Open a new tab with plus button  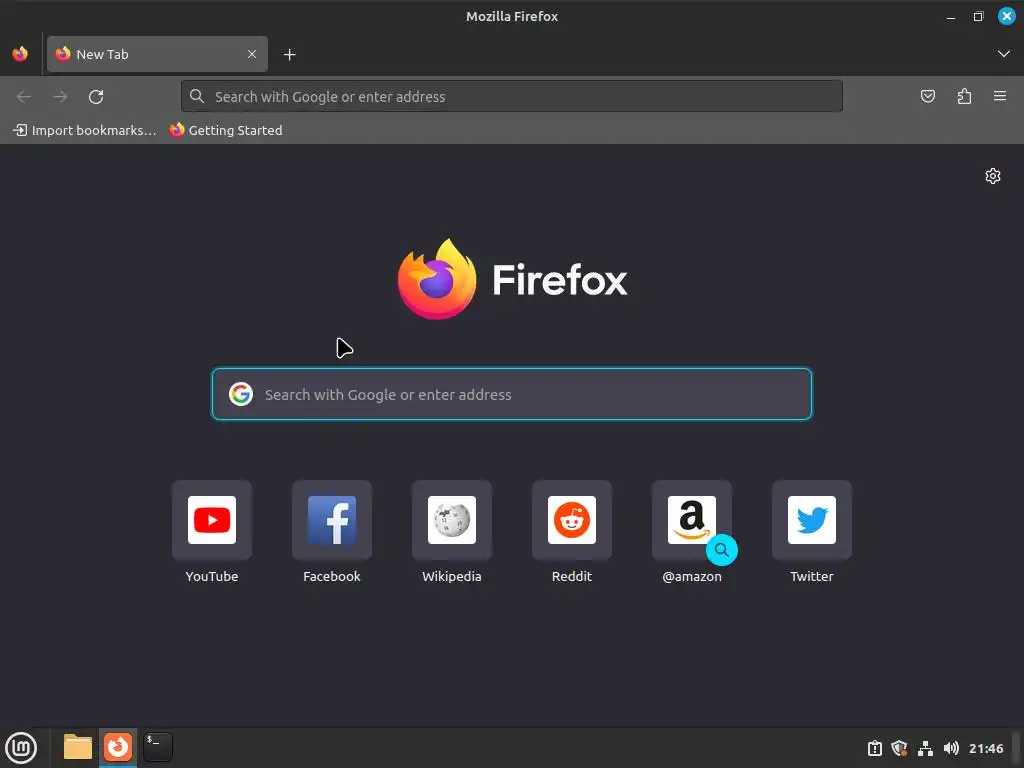290,55
